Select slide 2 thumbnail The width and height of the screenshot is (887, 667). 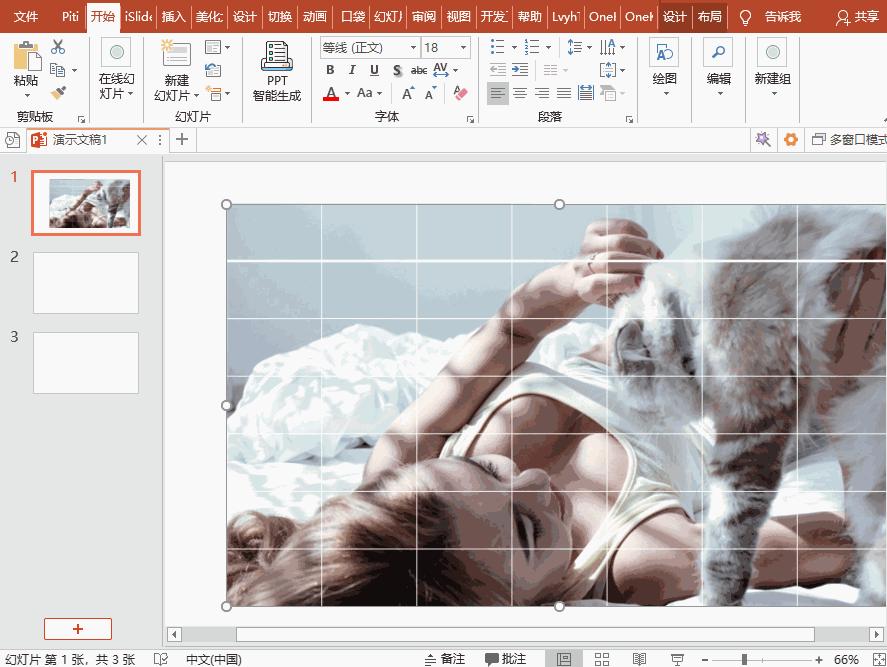click(x=86, y=283)
